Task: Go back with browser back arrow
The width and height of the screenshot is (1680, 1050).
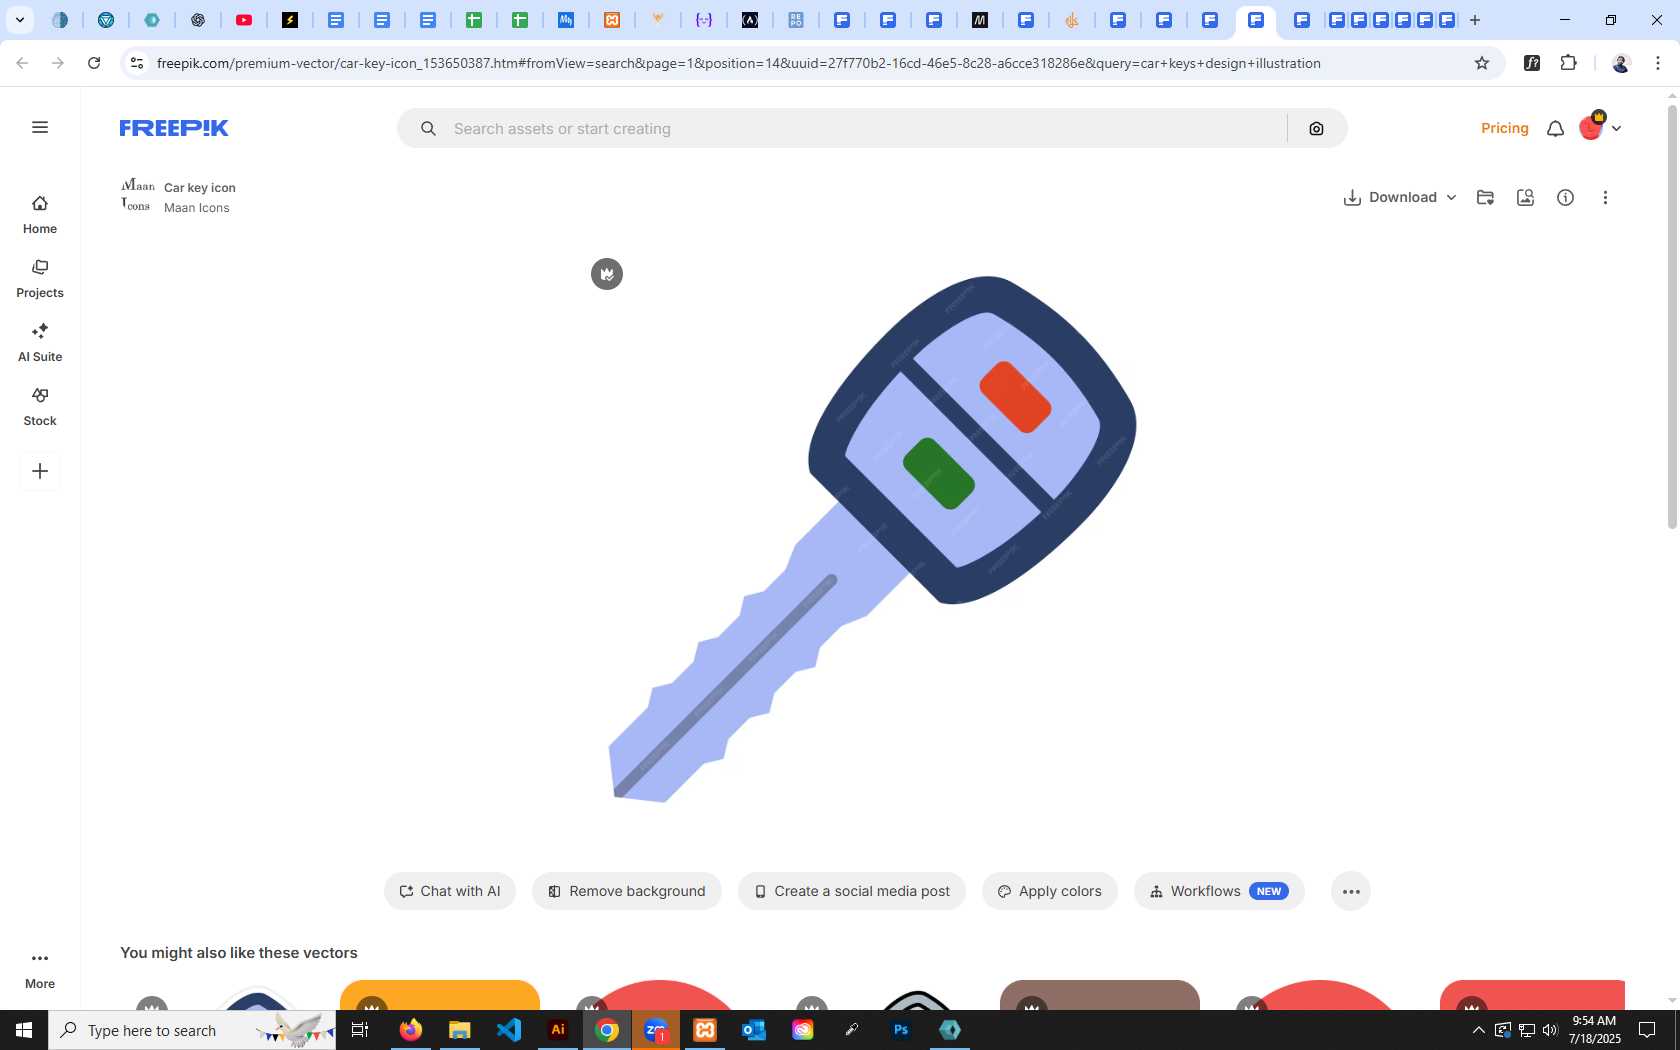Action: pos(22,63)
